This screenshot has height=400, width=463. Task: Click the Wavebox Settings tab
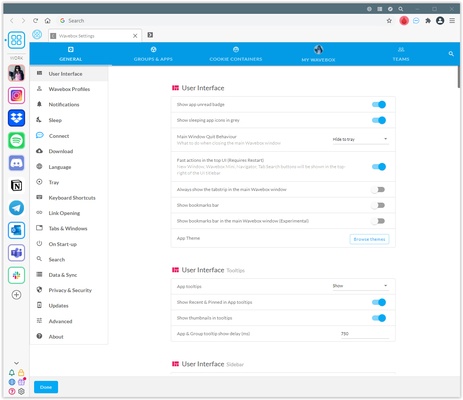tap(95, 36)
